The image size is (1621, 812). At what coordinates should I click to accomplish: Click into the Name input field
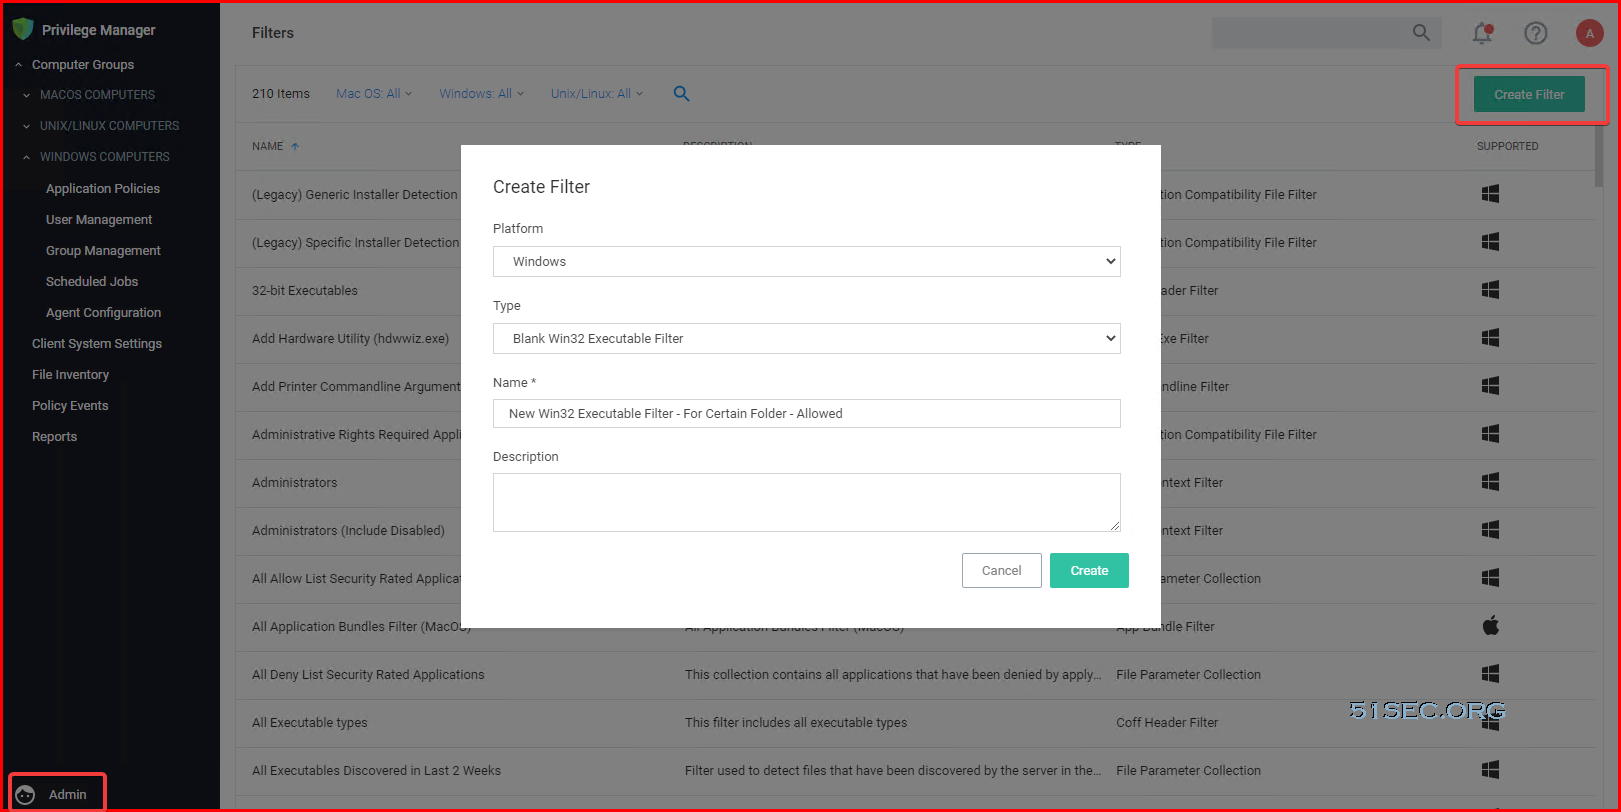(x=807, y=414)
